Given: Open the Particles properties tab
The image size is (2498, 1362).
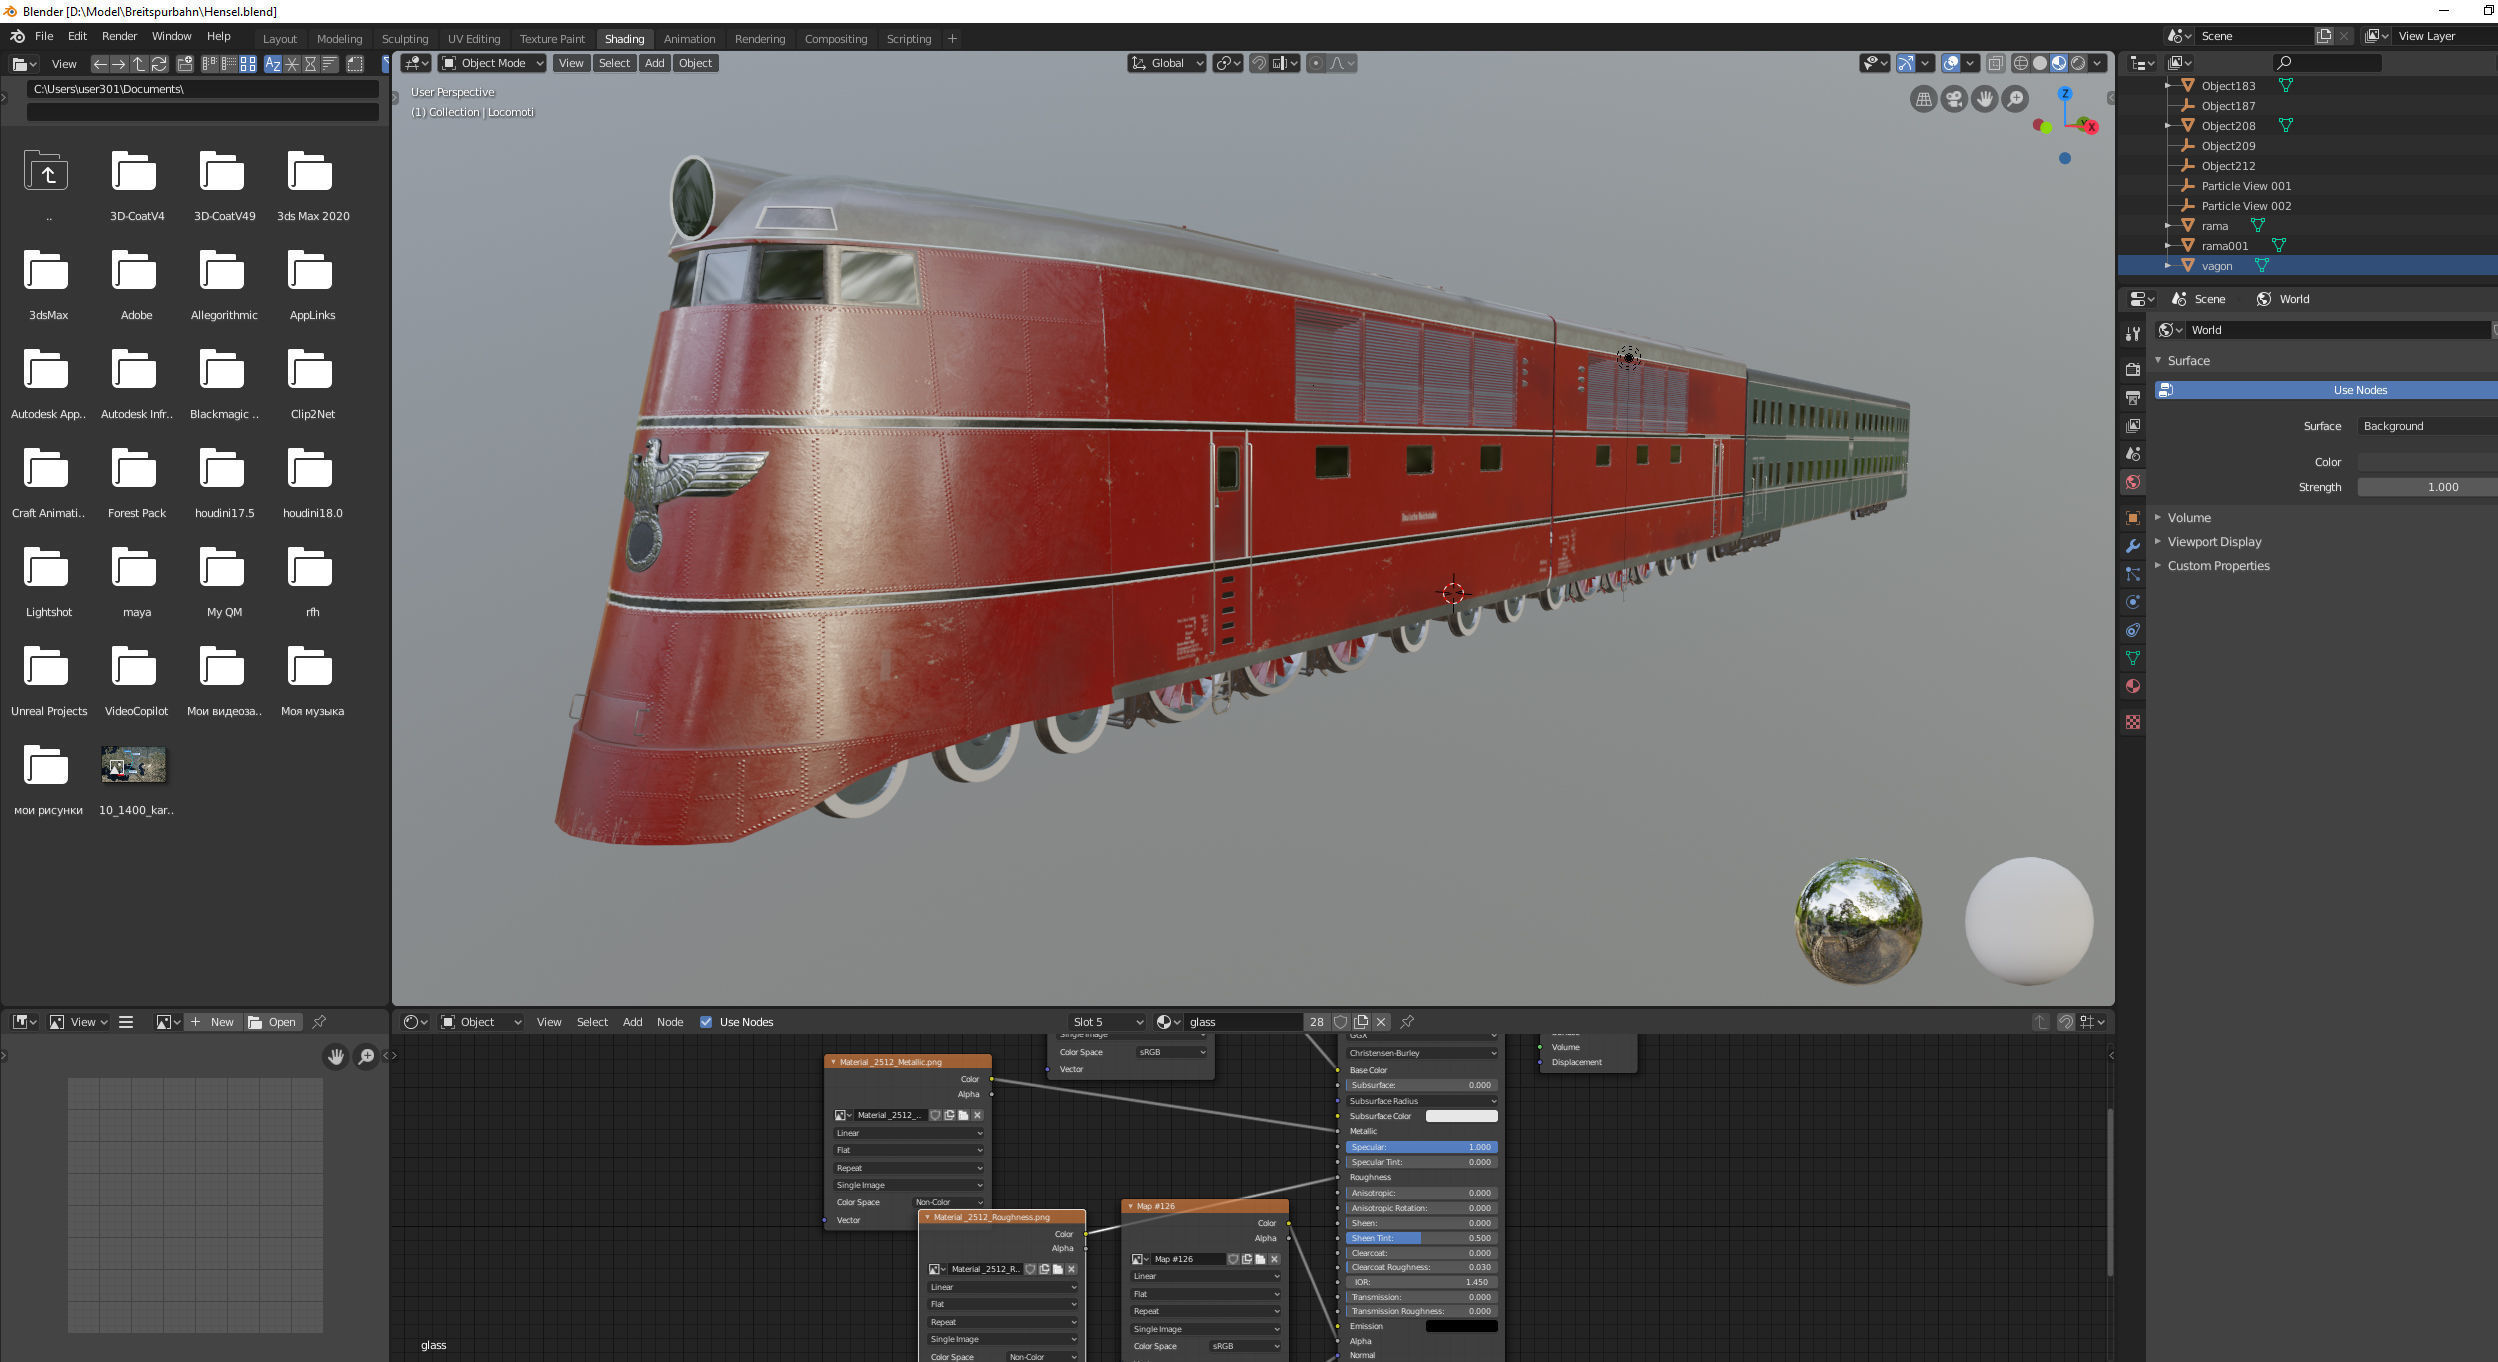Looking at the screenshot, I should click(x=2132, y=574).
